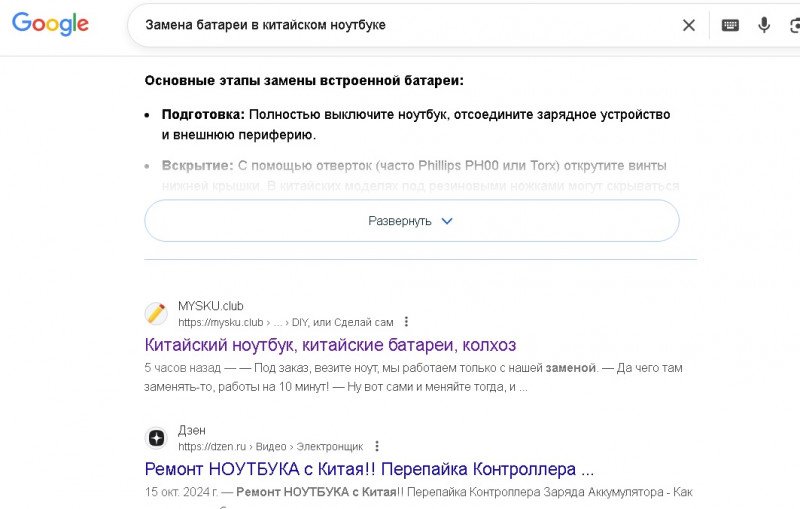Click the dzen.ru URL breadcrumb
This screenshot has height=509, width=800.
click(210, 446)
